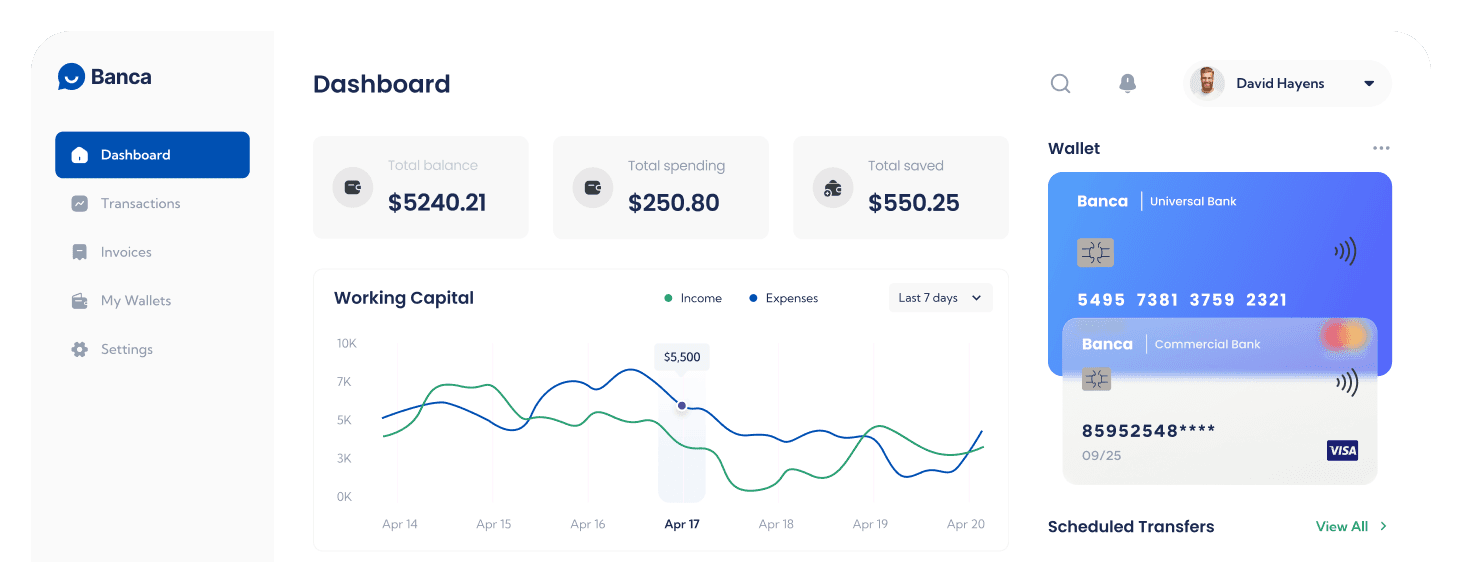Click the notification bell icon
This screenshot has width=1462, height=562.
(x=1127, y=84)
